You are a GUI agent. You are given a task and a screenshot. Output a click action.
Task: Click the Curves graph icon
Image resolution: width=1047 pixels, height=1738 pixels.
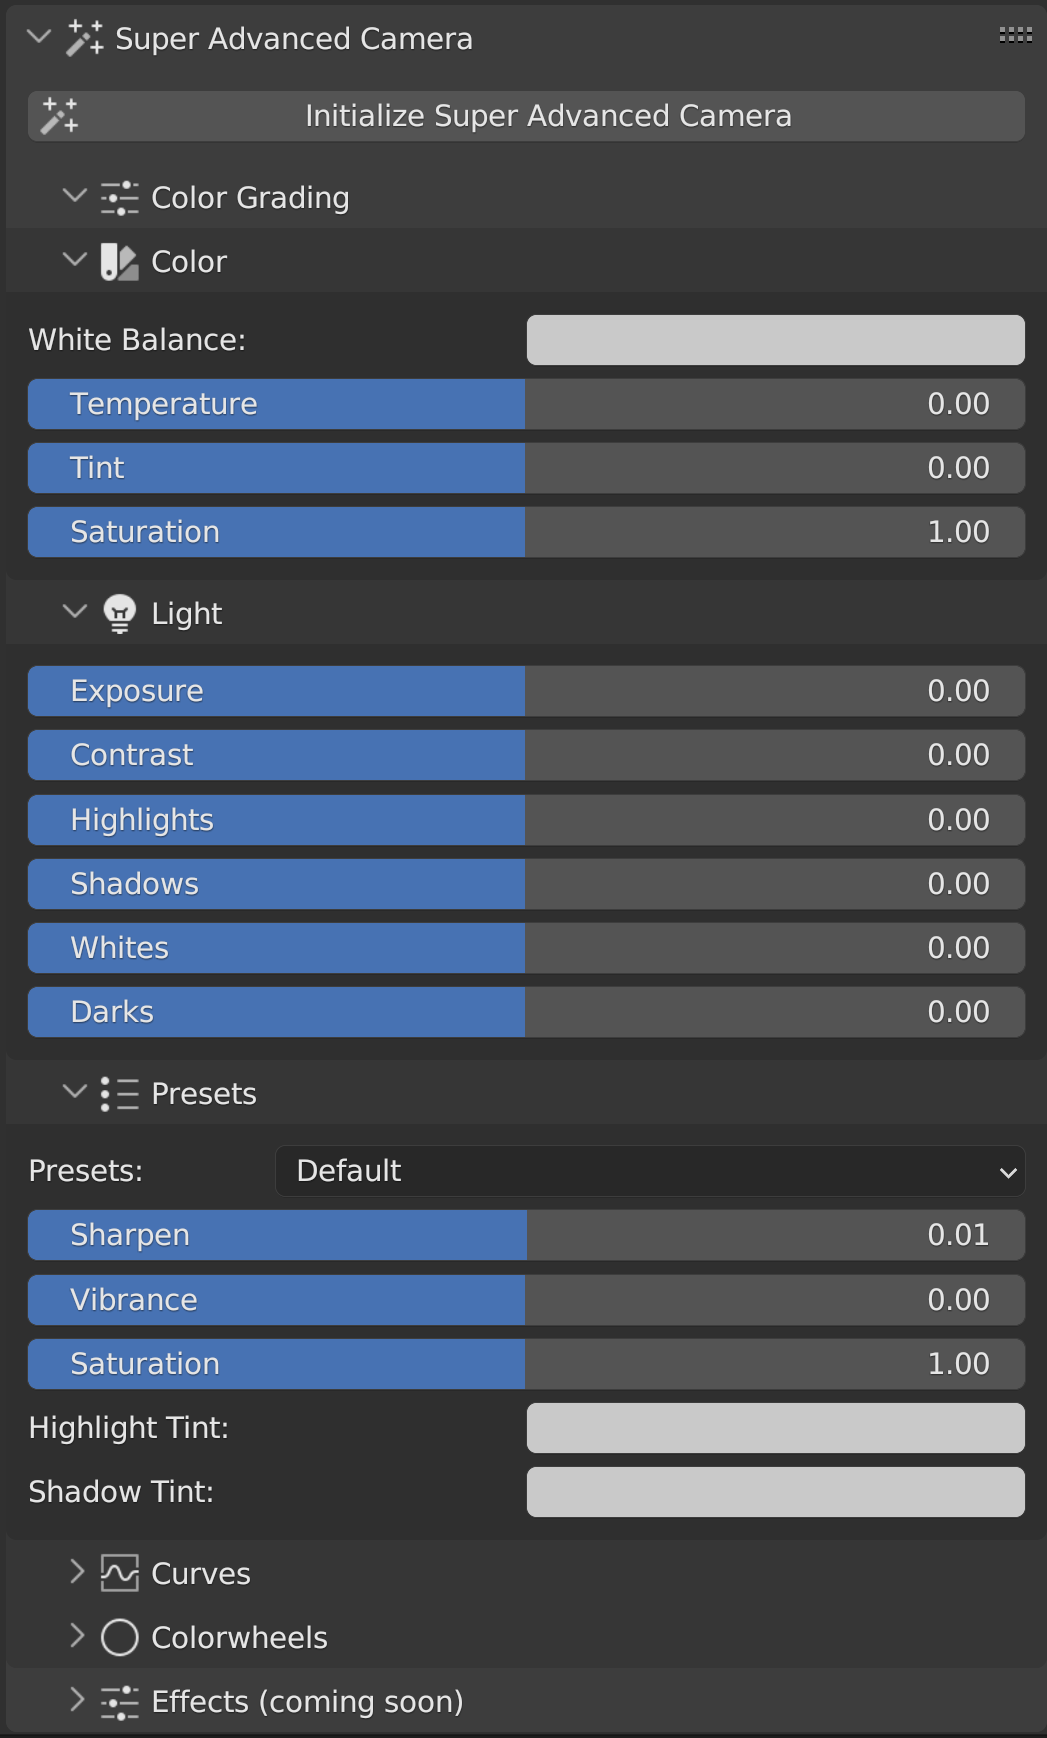[120, 1572]
